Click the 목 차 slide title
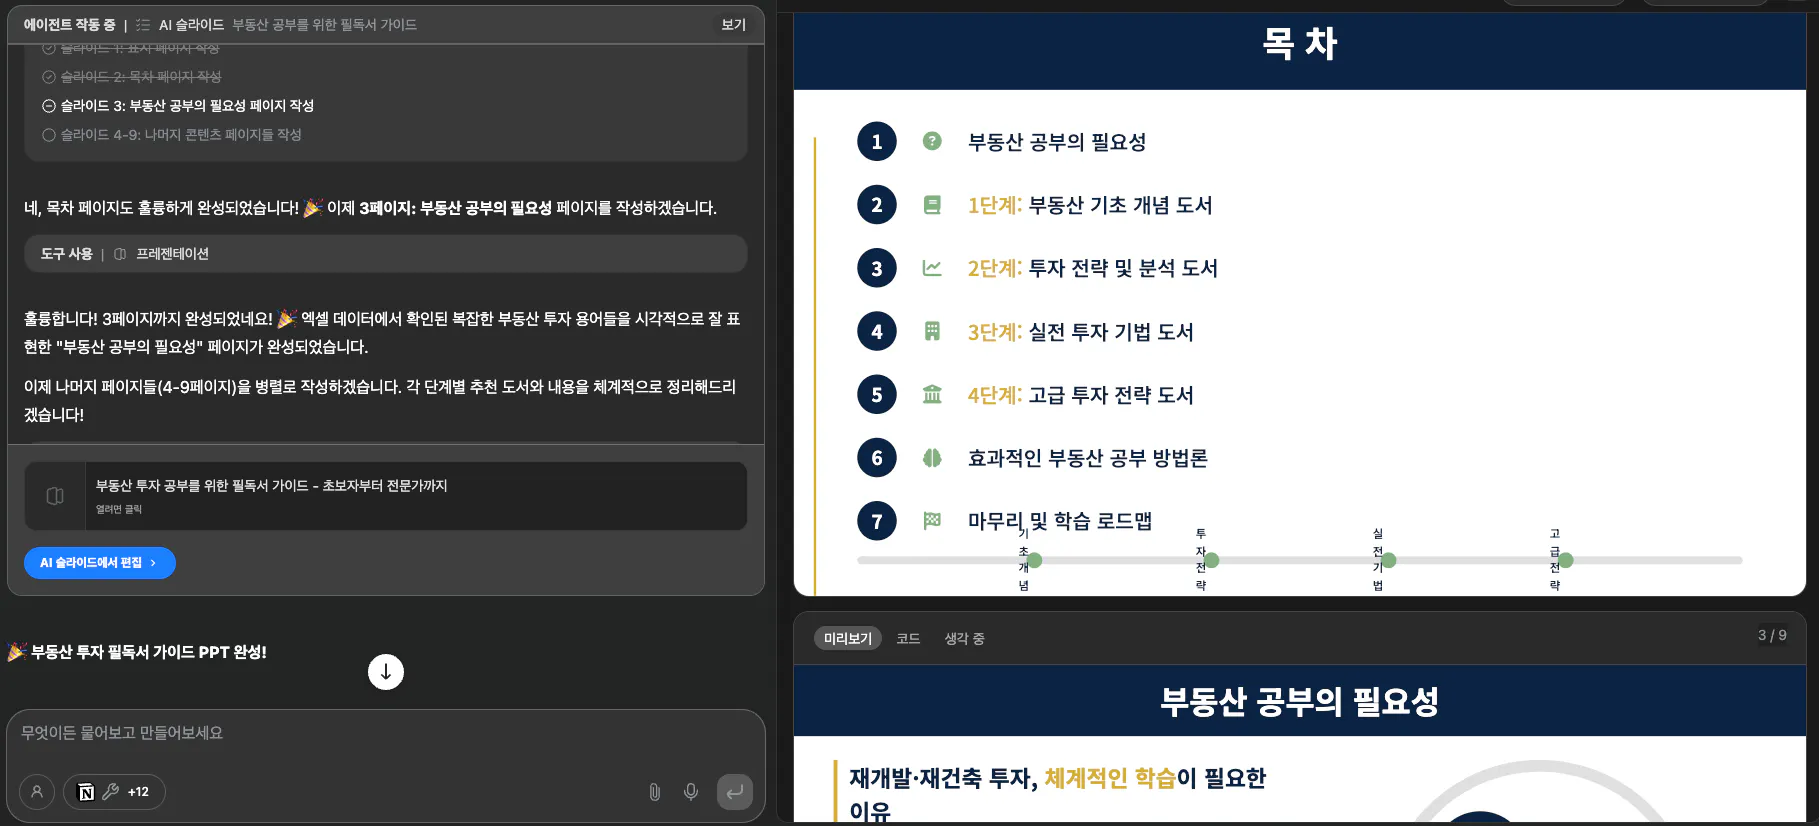1819x826 pixels. pyautogui.click(x=1300, y=43)
